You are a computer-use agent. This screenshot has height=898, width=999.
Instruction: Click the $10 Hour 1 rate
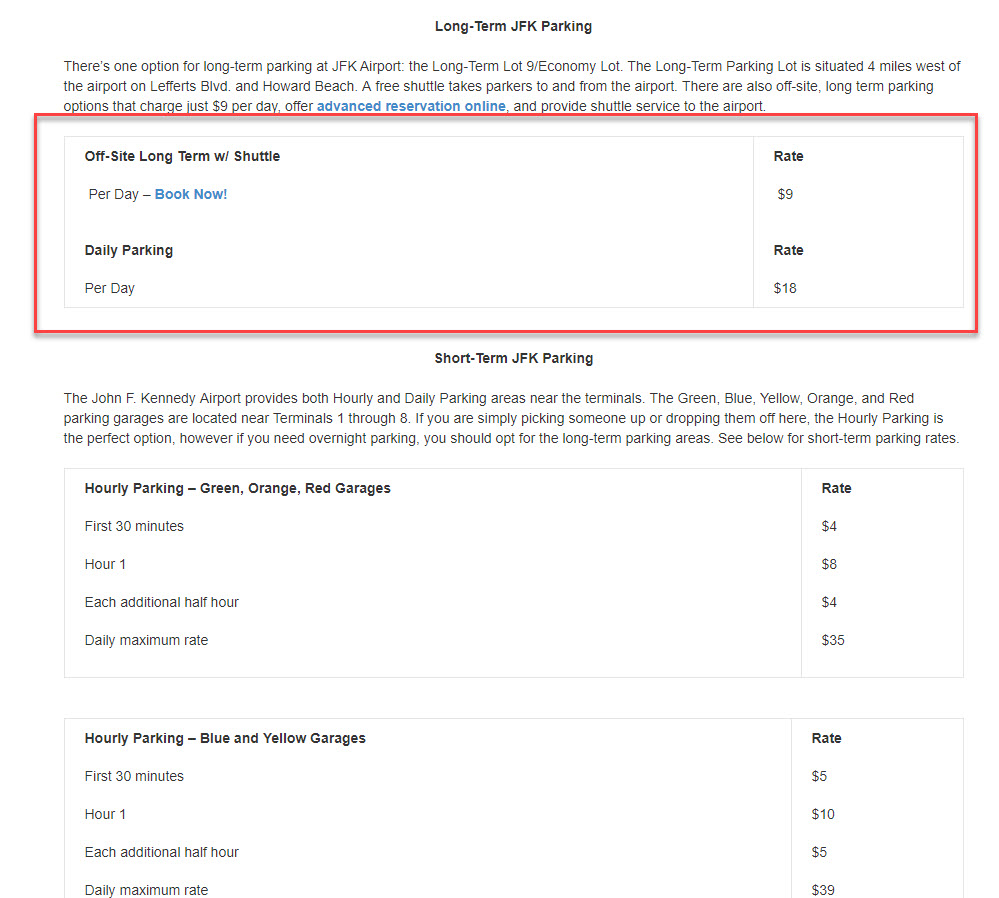[x=823, y=814]
